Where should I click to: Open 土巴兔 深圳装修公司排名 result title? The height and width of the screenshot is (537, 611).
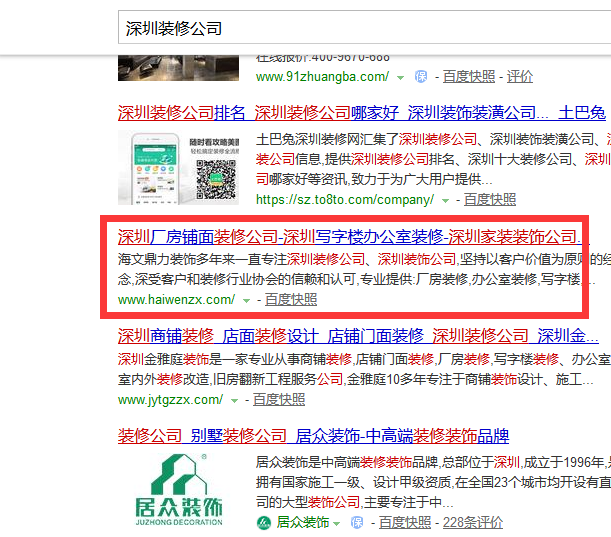(x=362, y=113)
